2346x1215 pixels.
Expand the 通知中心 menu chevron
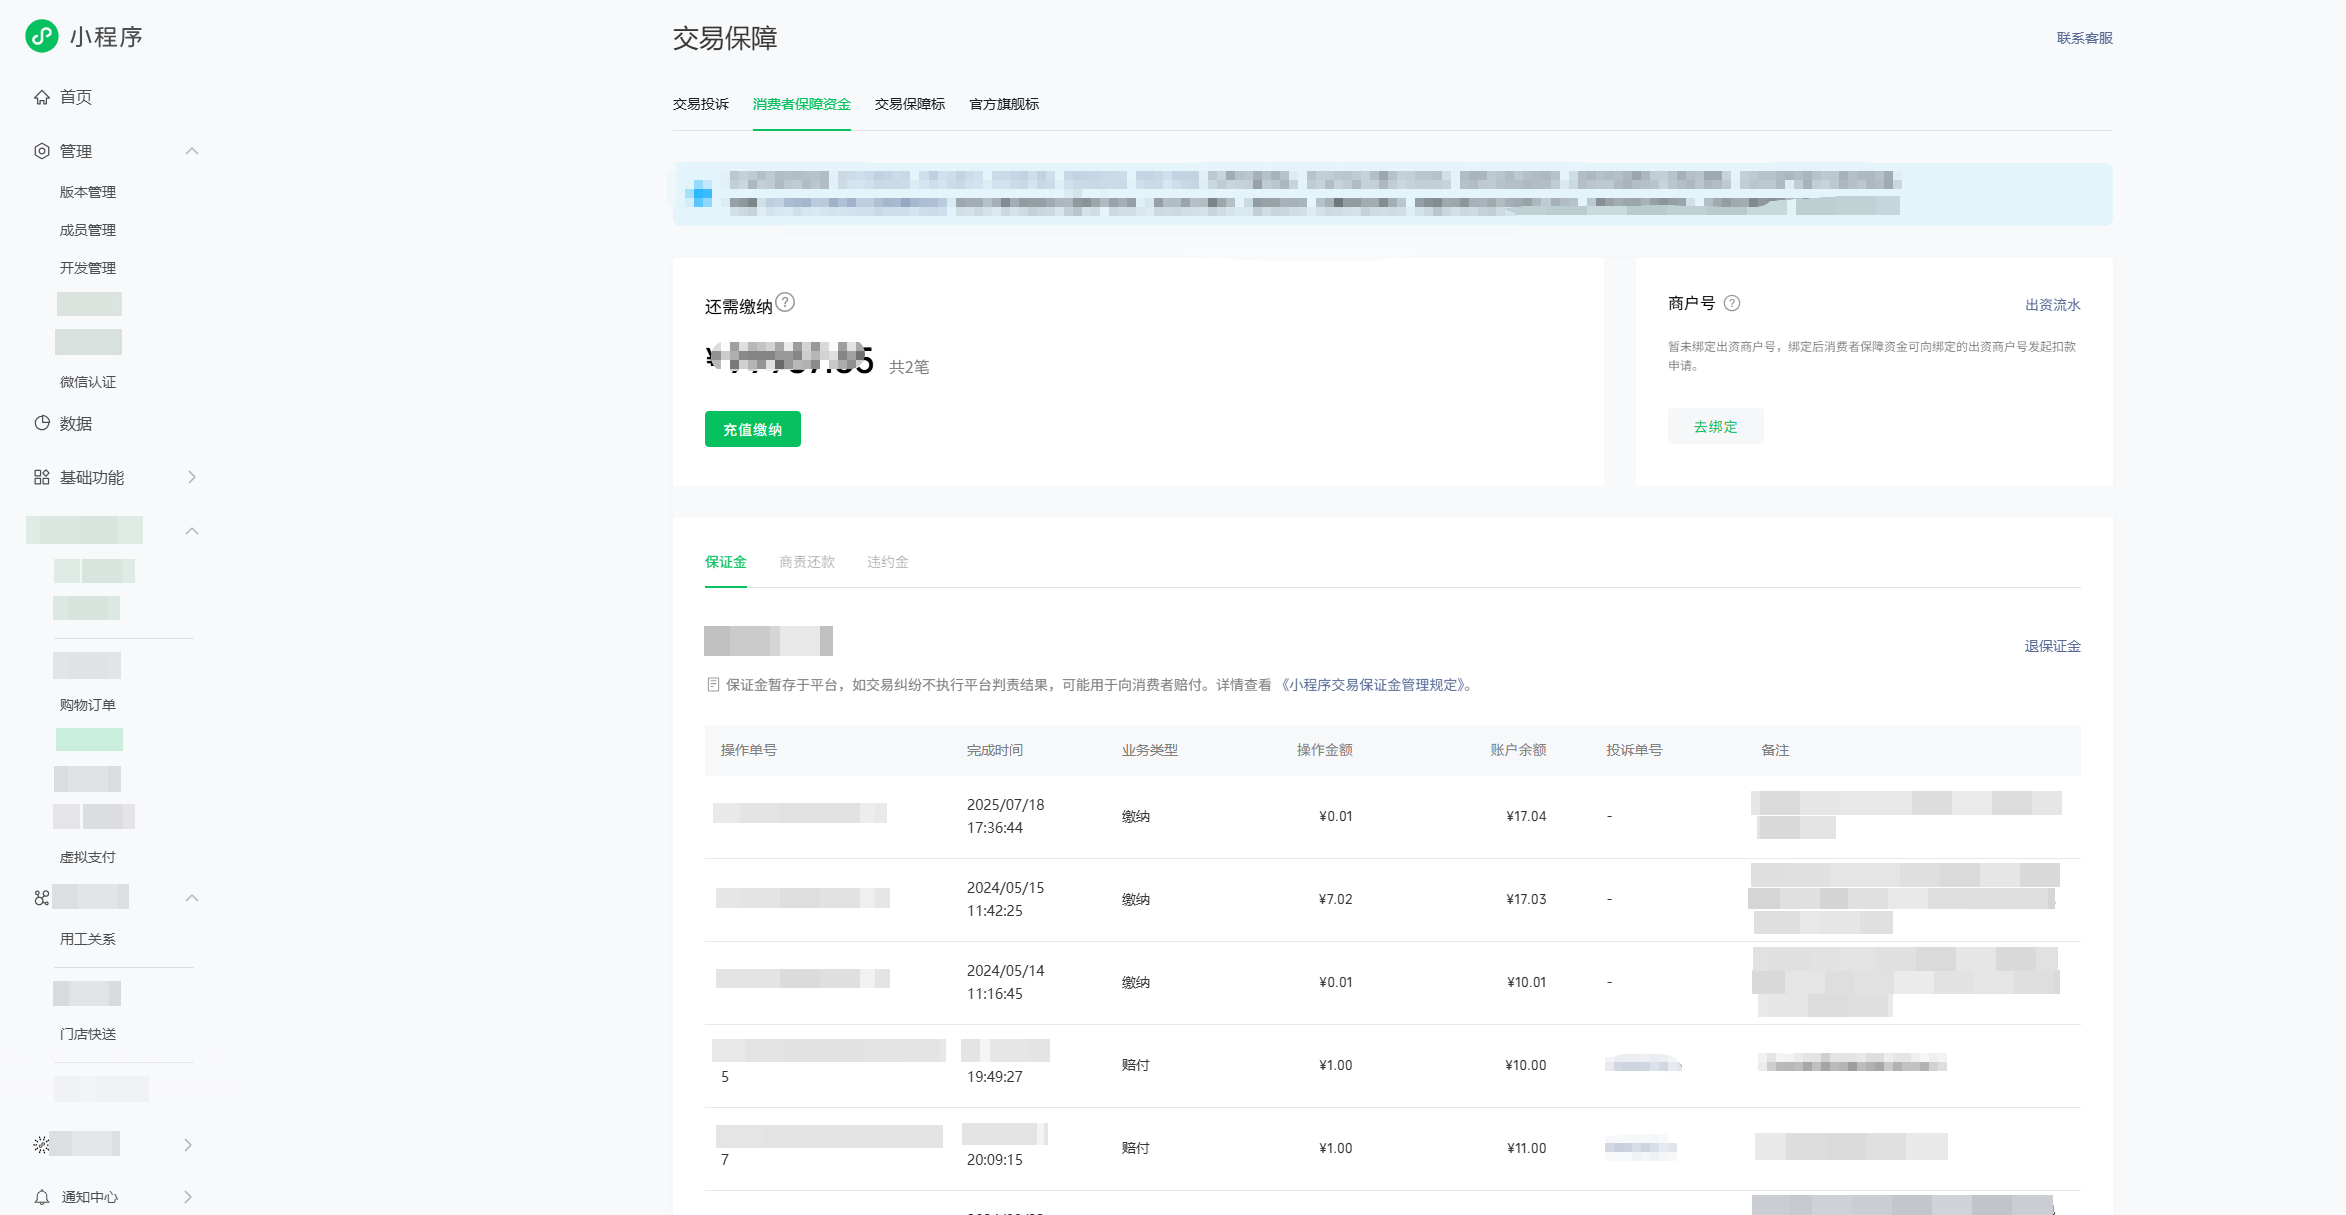(x=188, y=1196)
